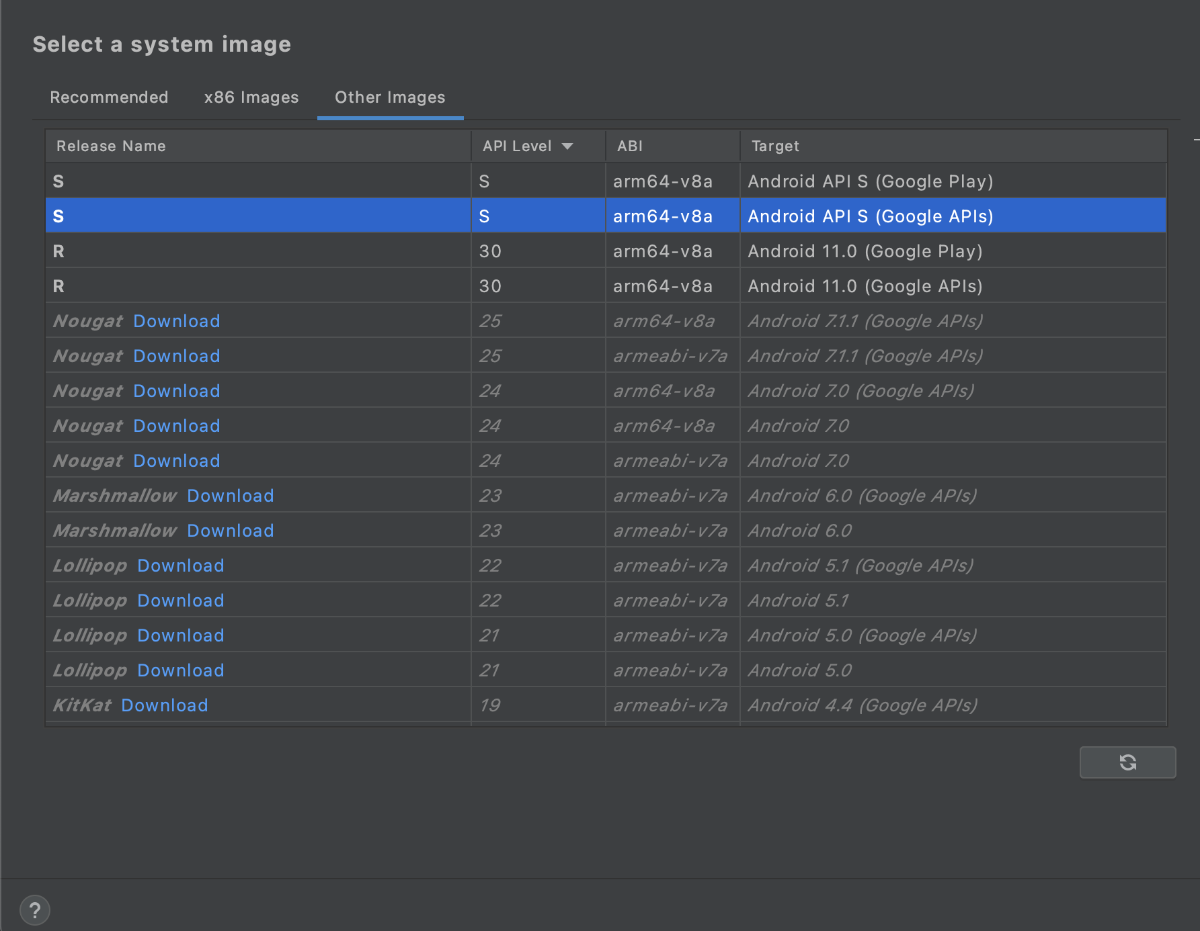
Task: Select Android API S (Google Play) row
Action: tap(606, 181)
